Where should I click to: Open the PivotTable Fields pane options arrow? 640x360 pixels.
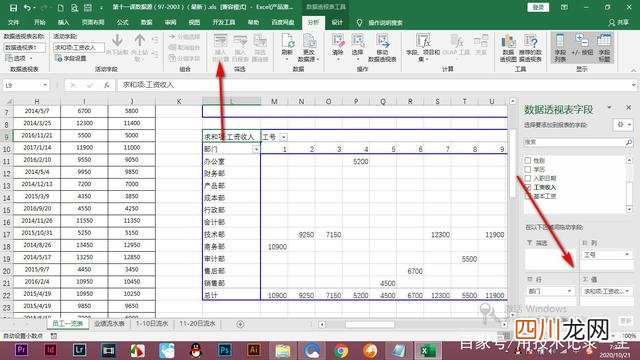pos(609,108)
